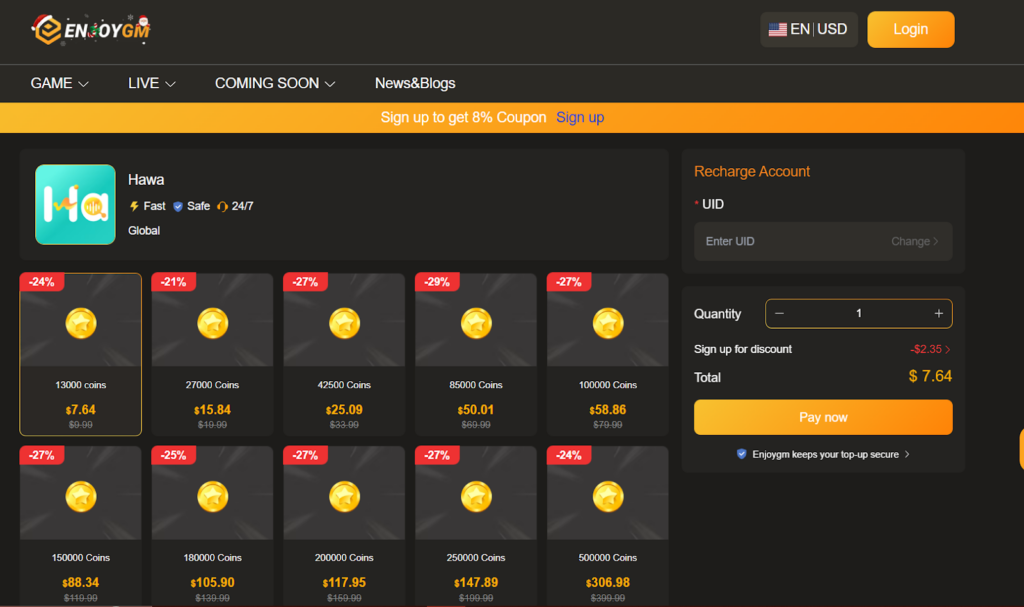Click the Login button
Screen dimensions: 1024x607
pyautogui.click(x=910, y=29)
